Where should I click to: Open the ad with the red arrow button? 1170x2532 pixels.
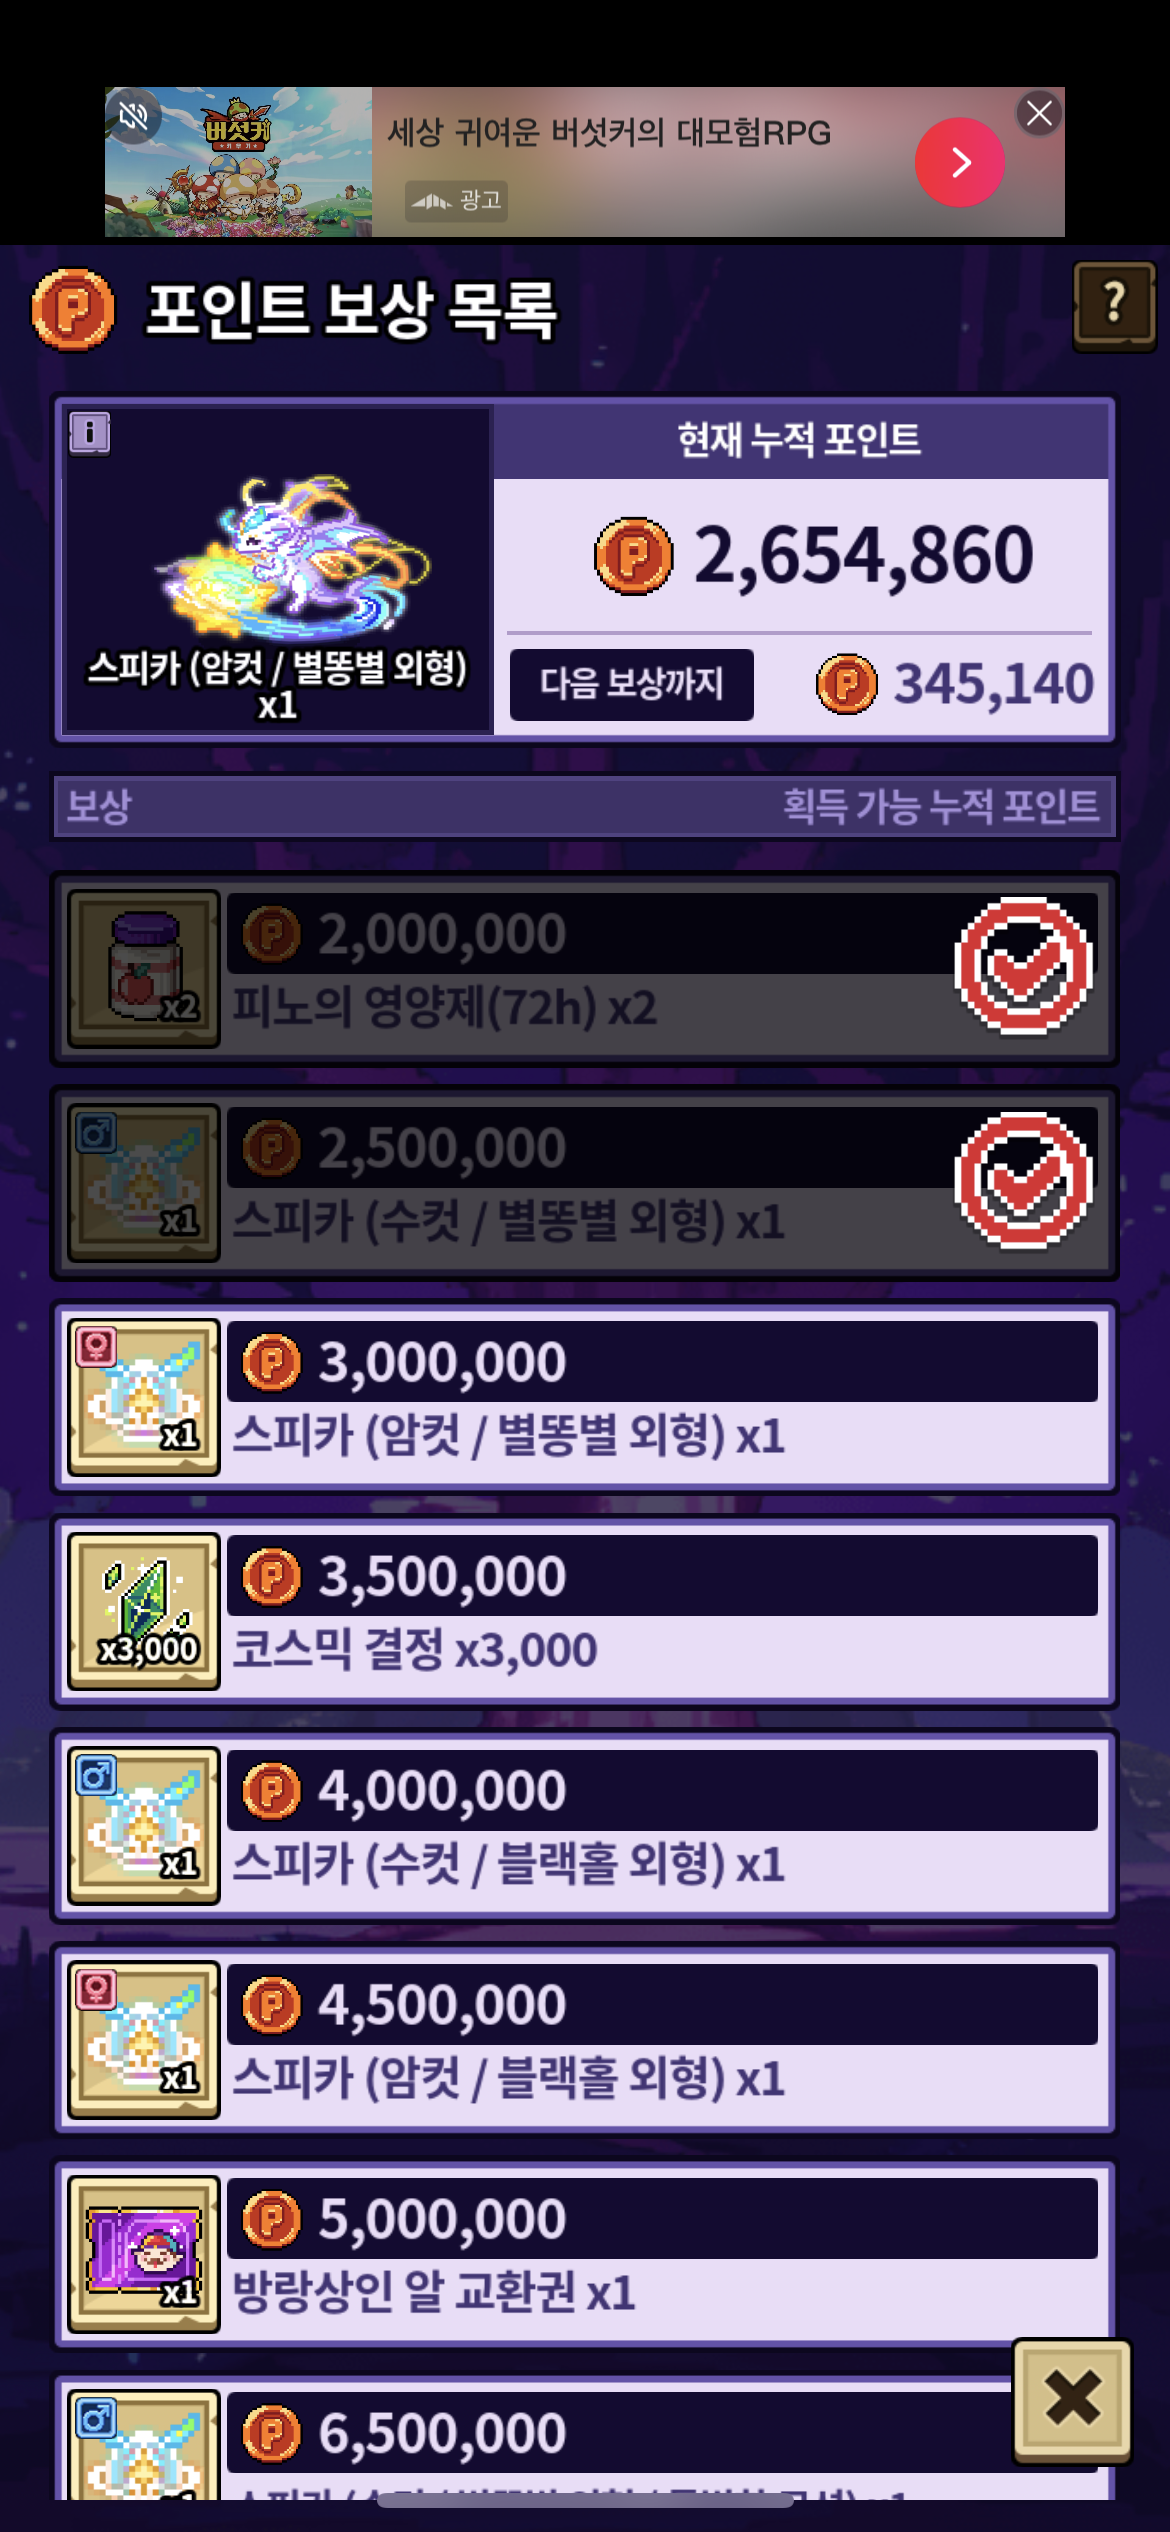(x=959, y=162)
